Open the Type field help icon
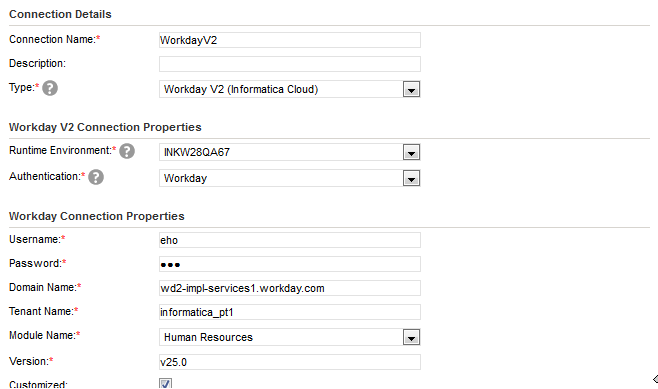This screenshot has height=389, width=658. pos(50,88)
